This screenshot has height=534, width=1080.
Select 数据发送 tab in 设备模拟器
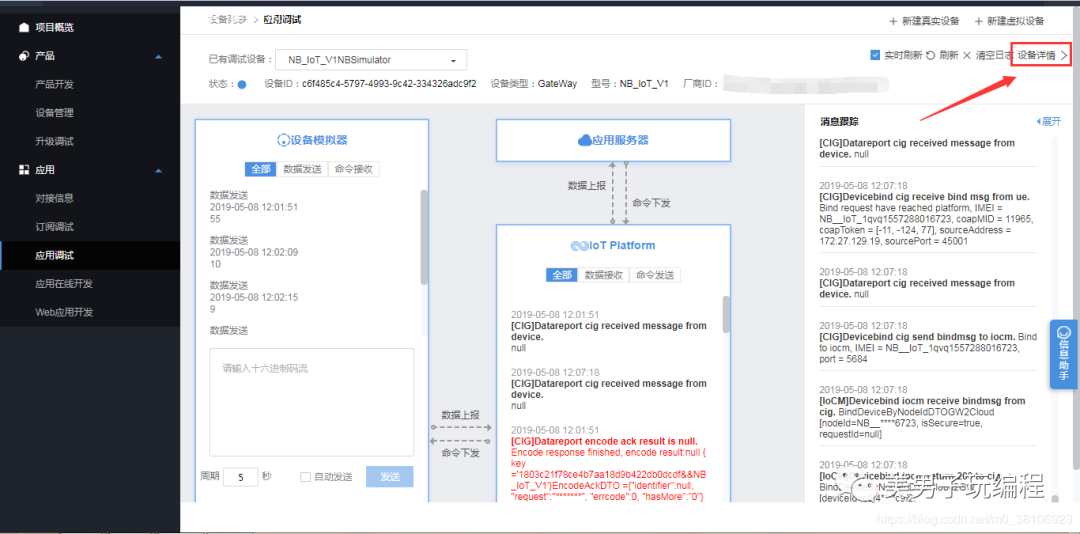(302, 170)
